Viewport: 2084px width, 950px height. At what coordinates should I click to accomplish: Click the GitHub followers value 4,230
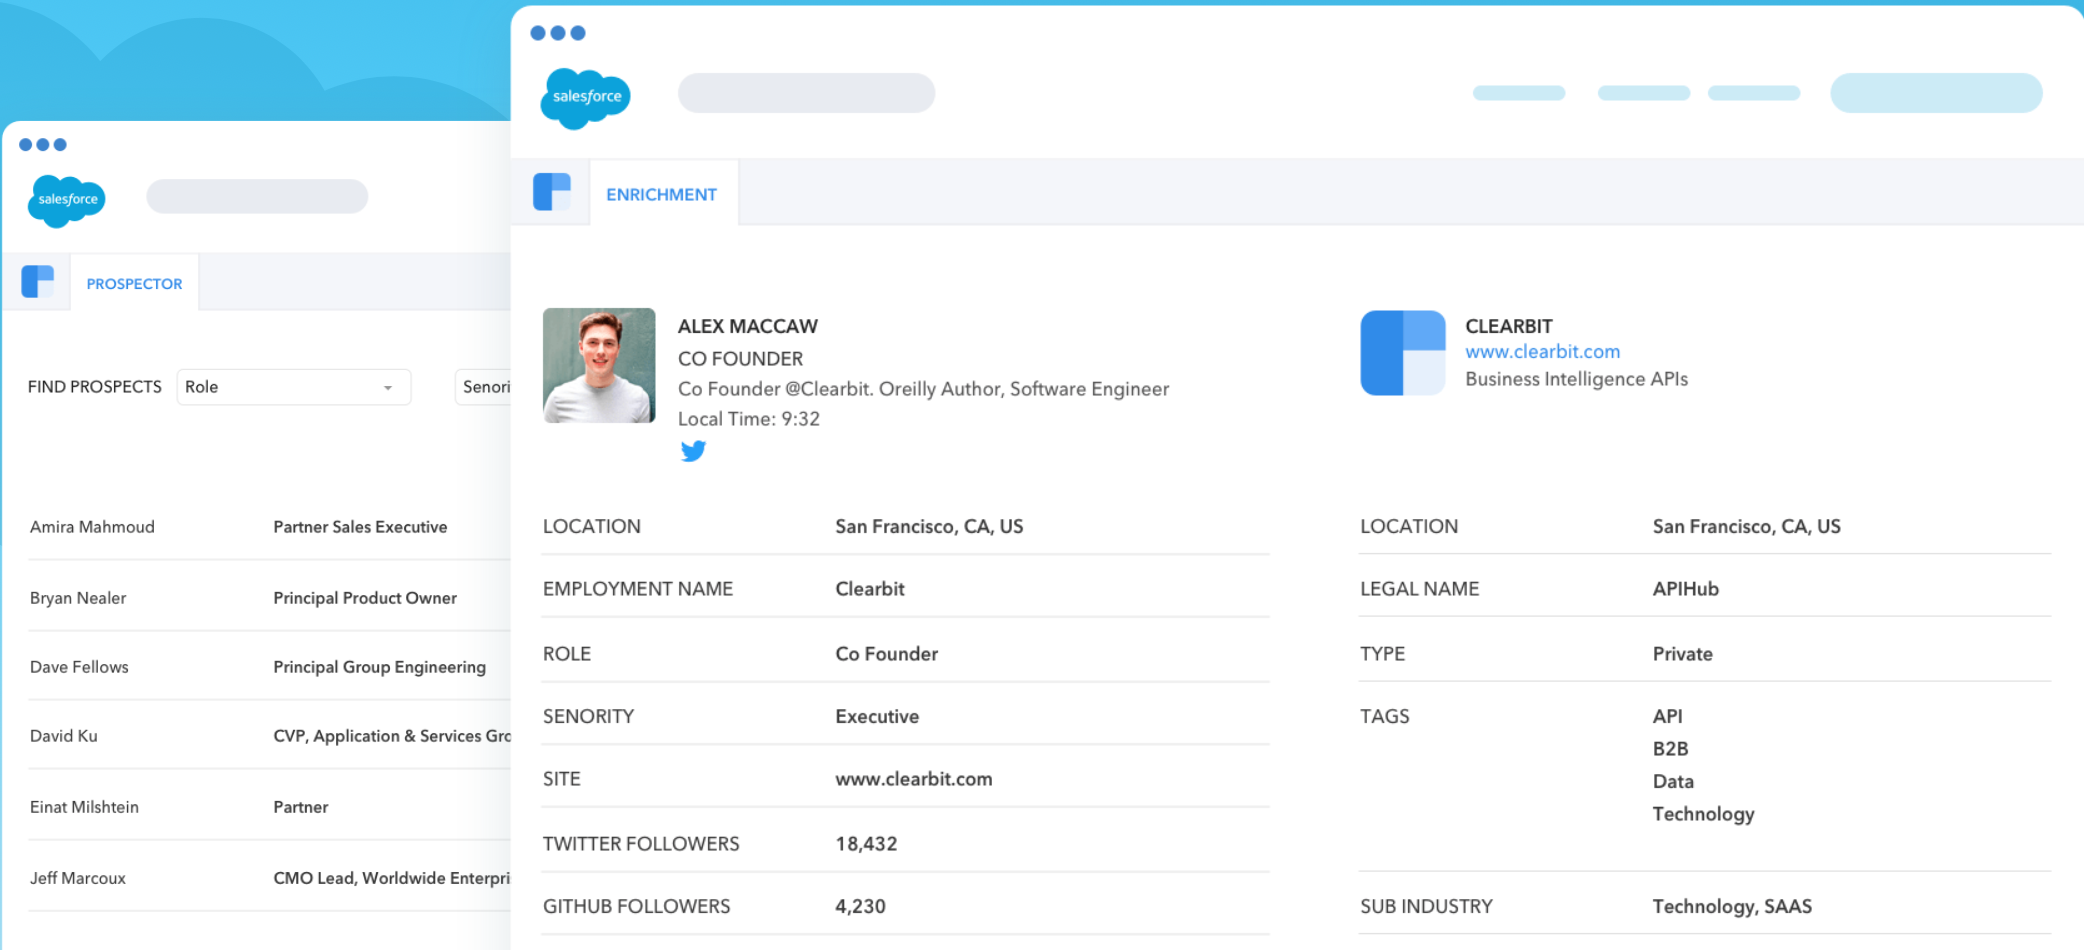coord(860,906)
